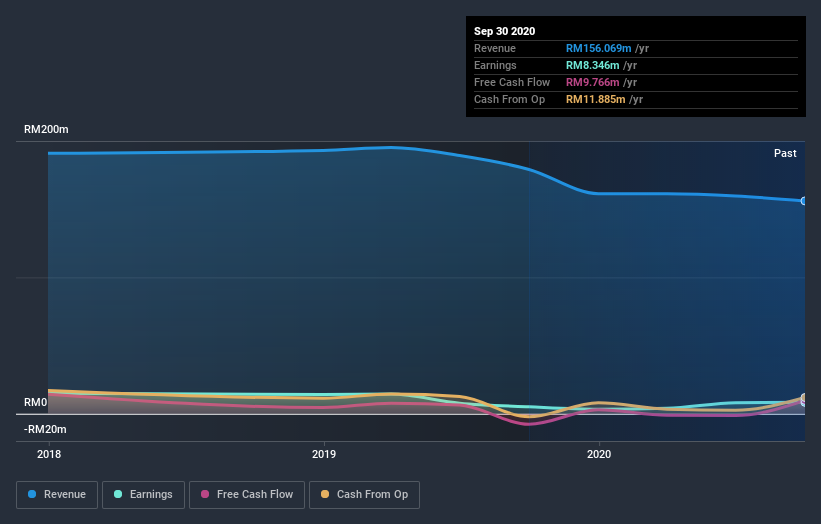Click the blue Revenue endpoint marker
This screenshot has height=524, width=821.
(x=803, y=201)
